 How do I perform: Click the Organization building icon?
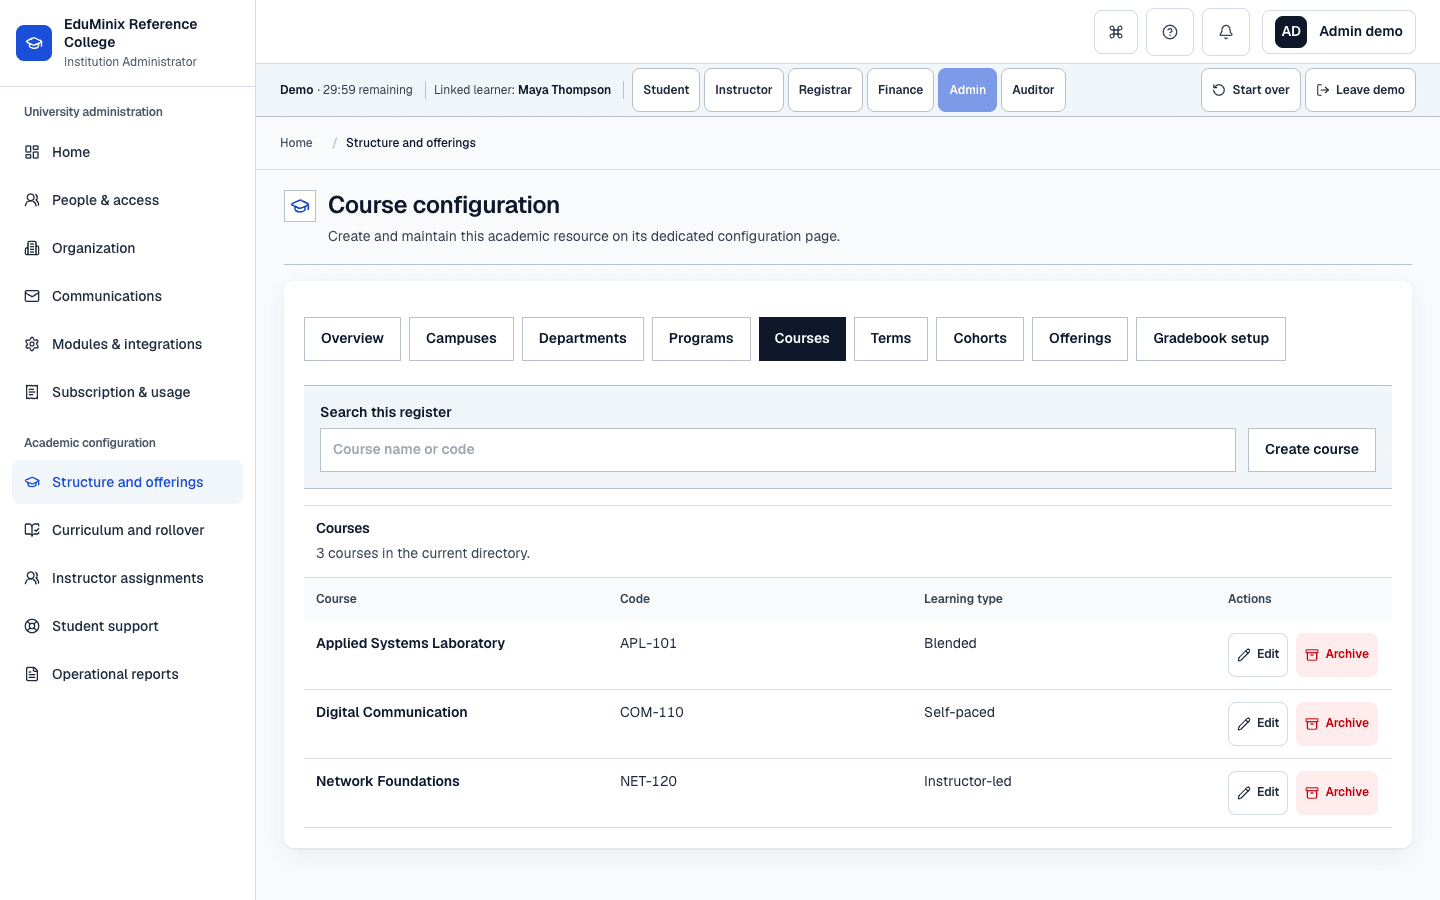[x=32, y=248]
